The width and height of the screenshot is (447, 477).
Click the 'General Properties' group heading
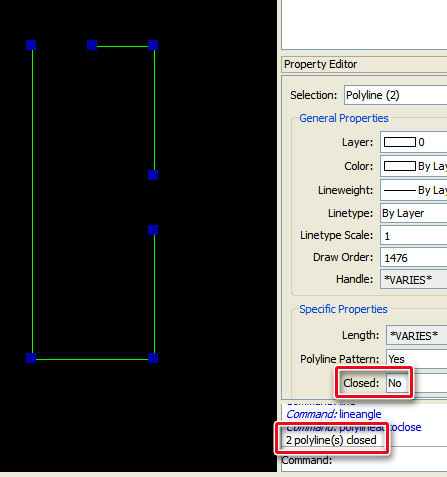(x=344, y=118)
